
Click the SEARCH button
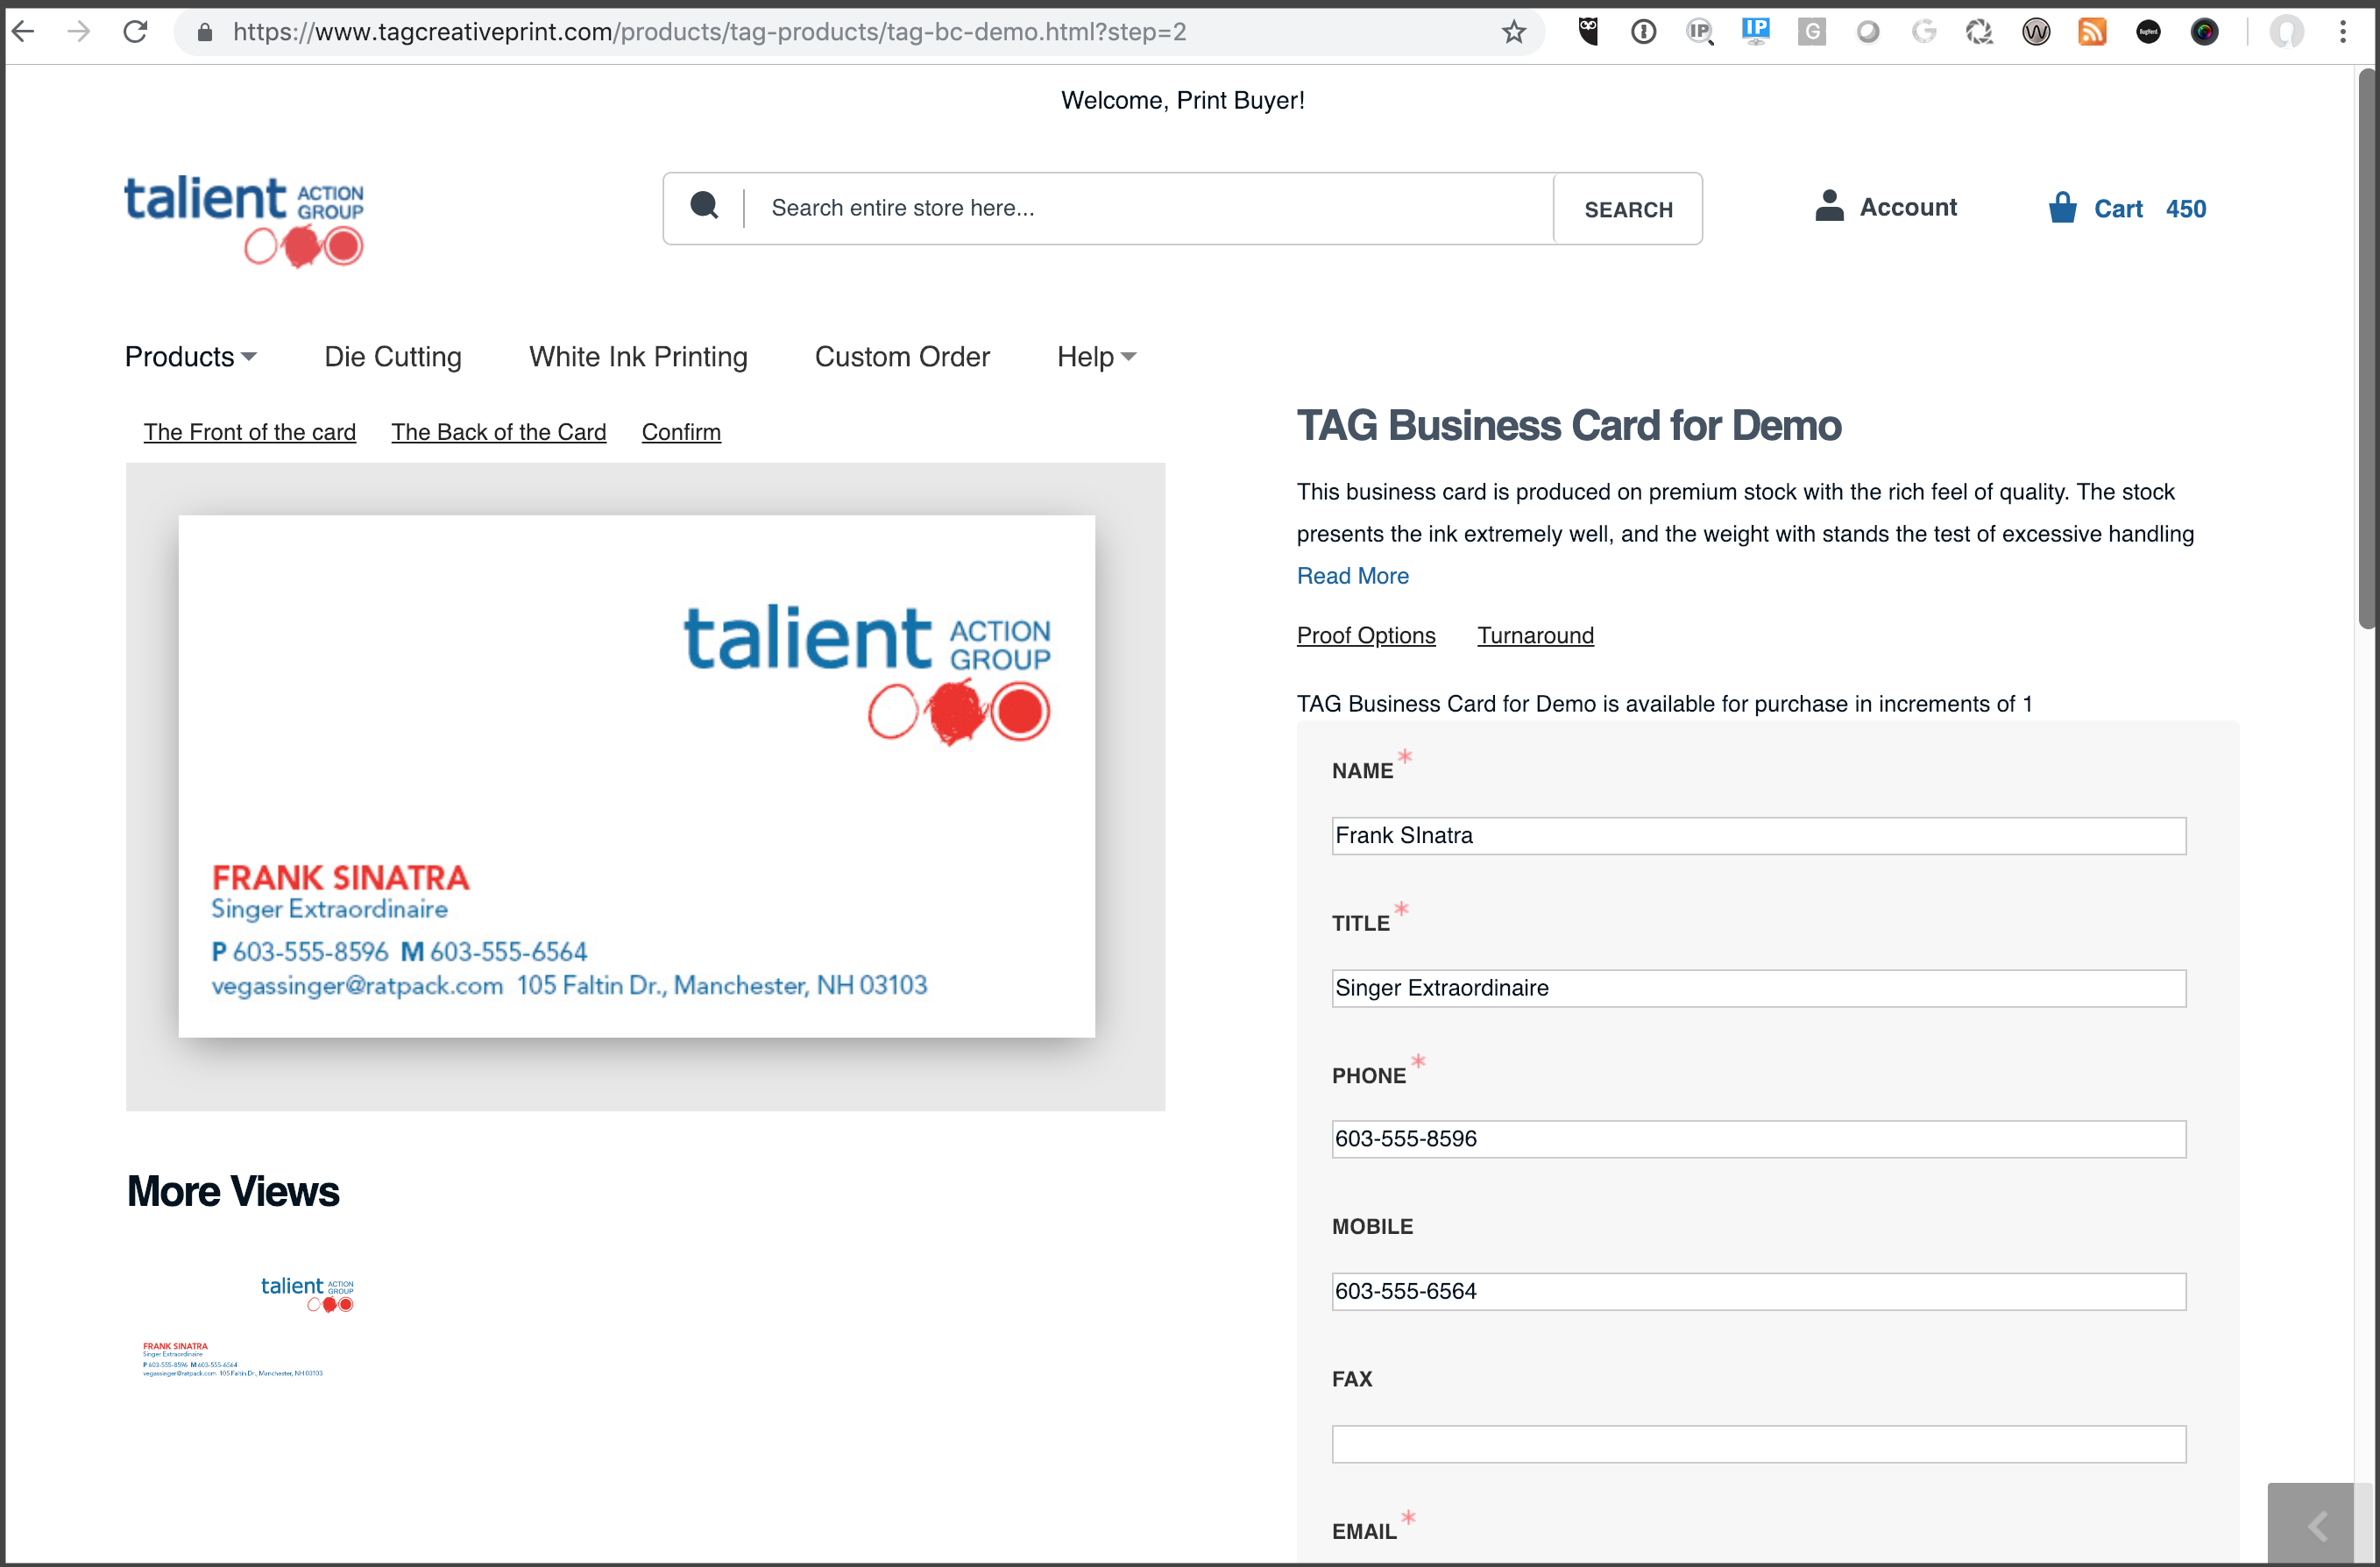click(x=1627, y=209)
